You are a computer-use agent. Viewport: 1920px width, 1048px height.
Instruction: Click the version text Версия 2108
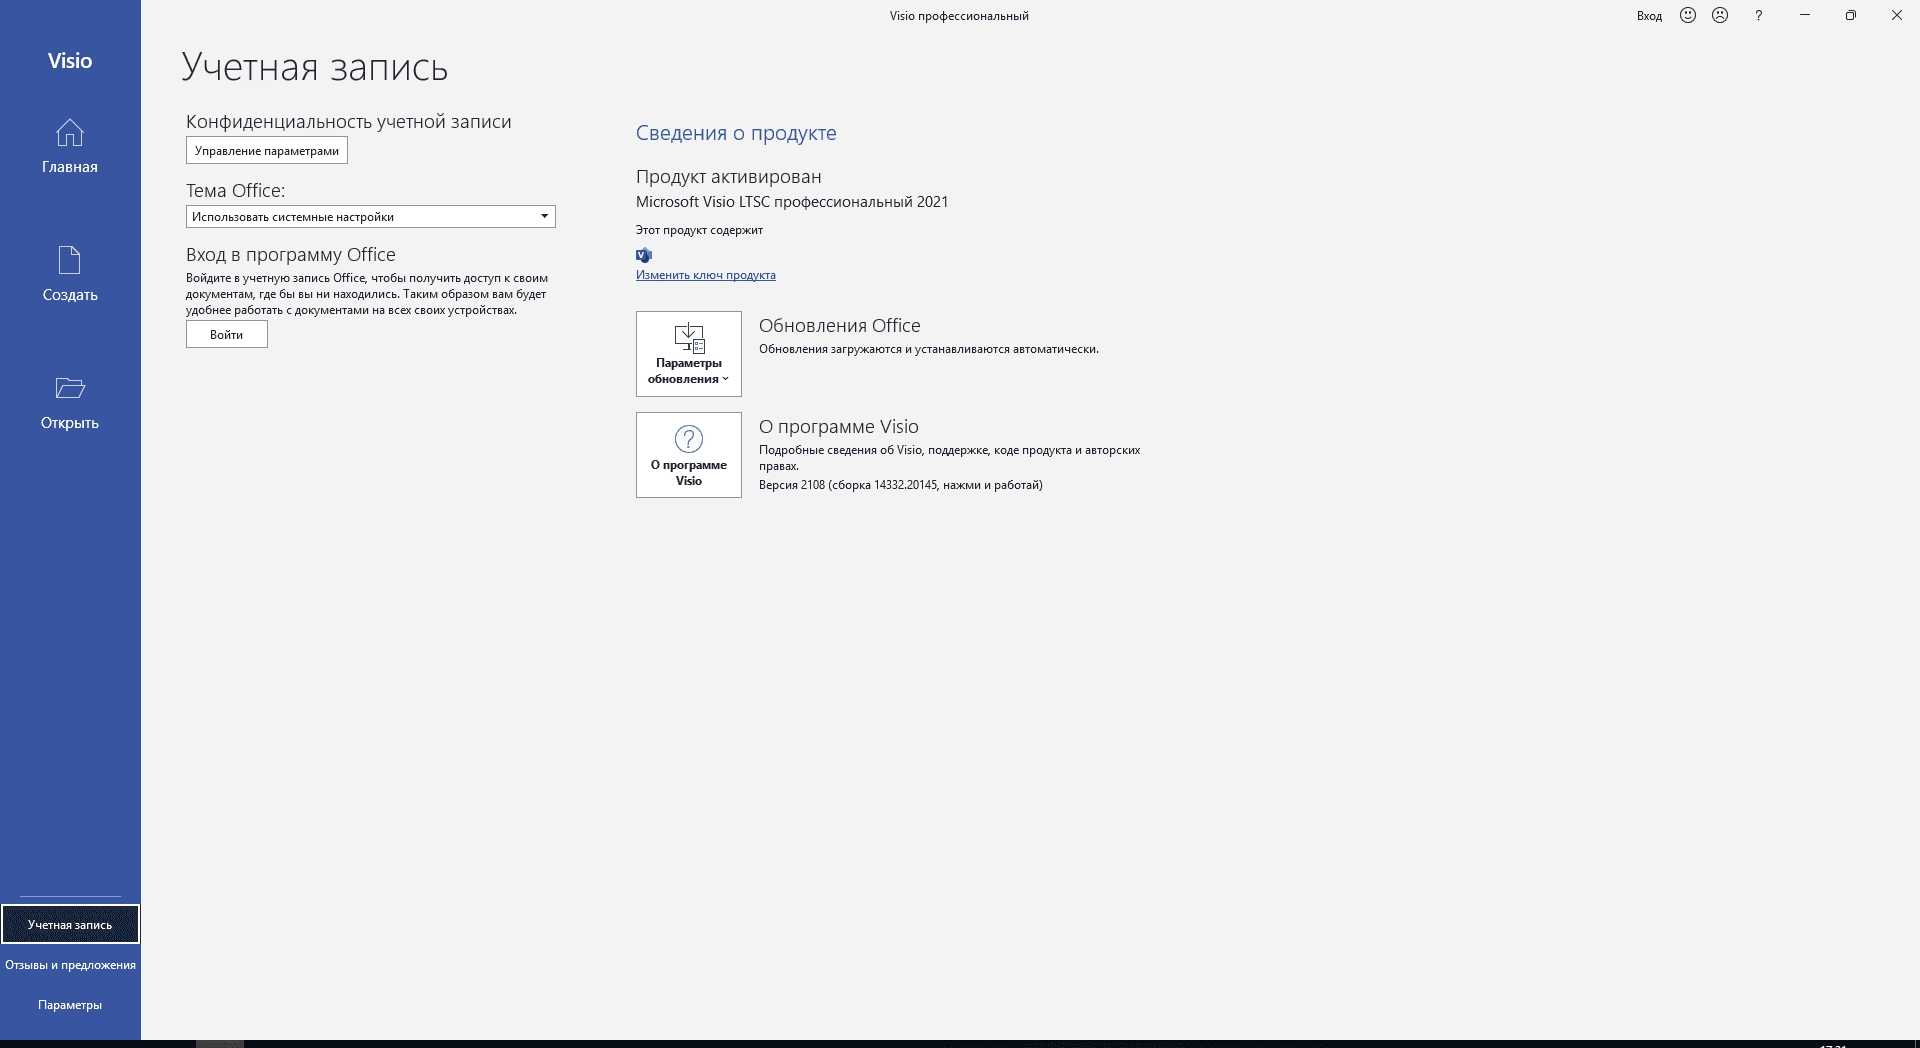(x=900, y=485)
